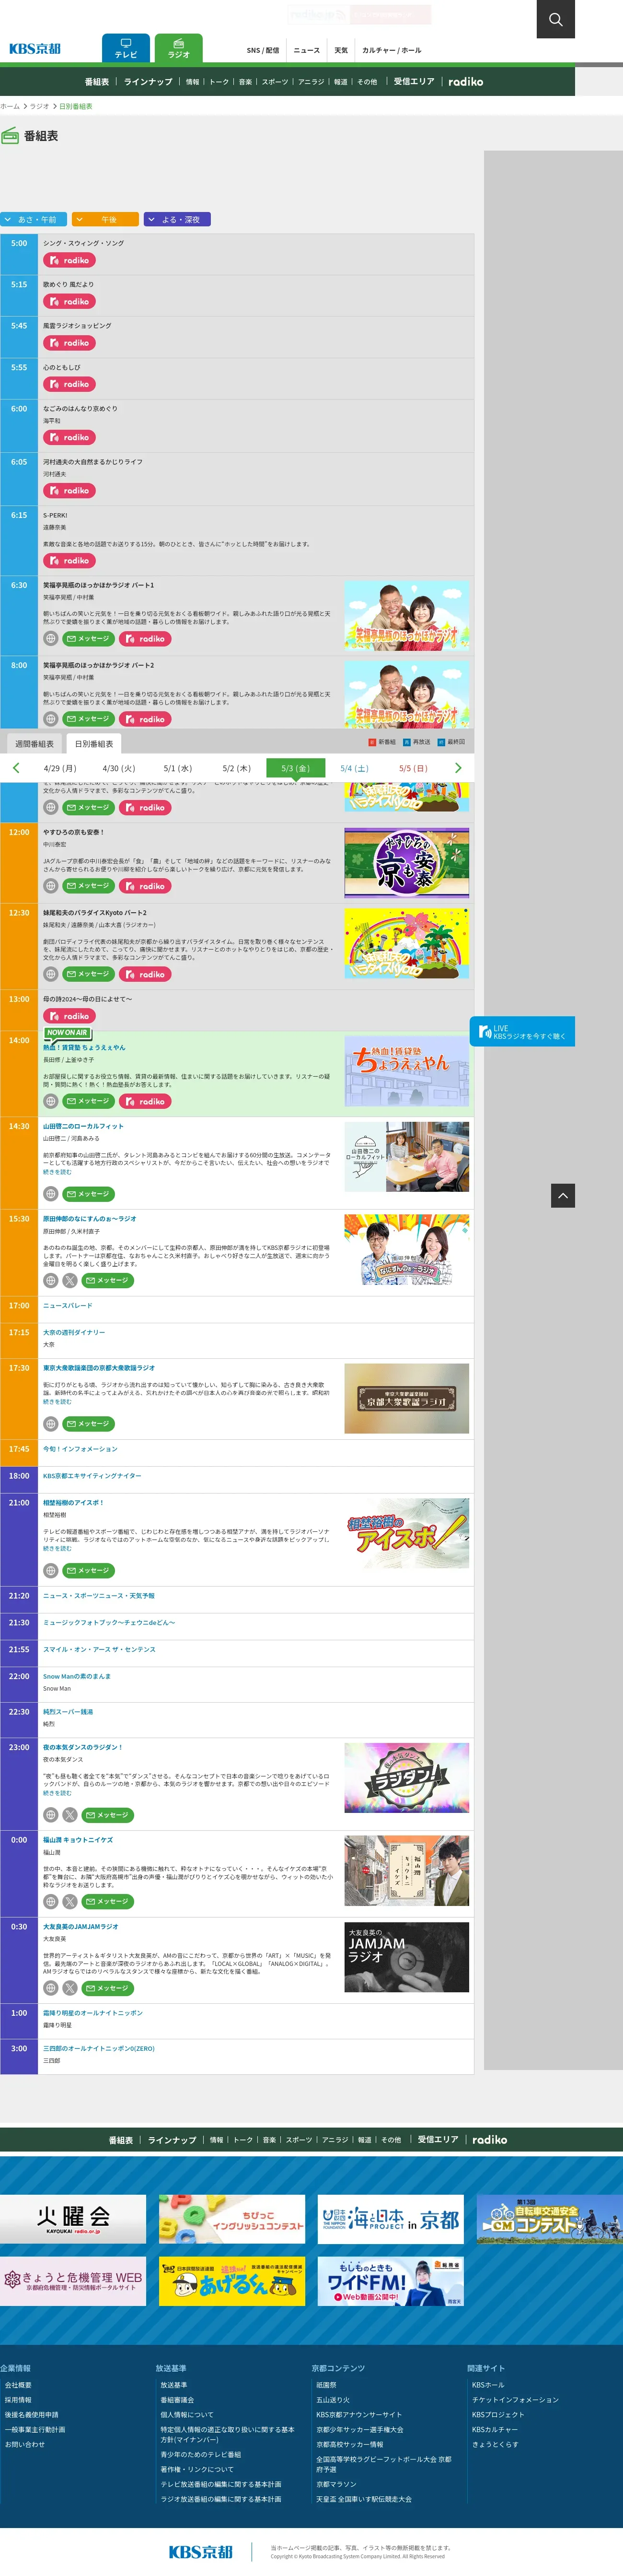Jump to よる・深夜 section

(x=178, y=219)
